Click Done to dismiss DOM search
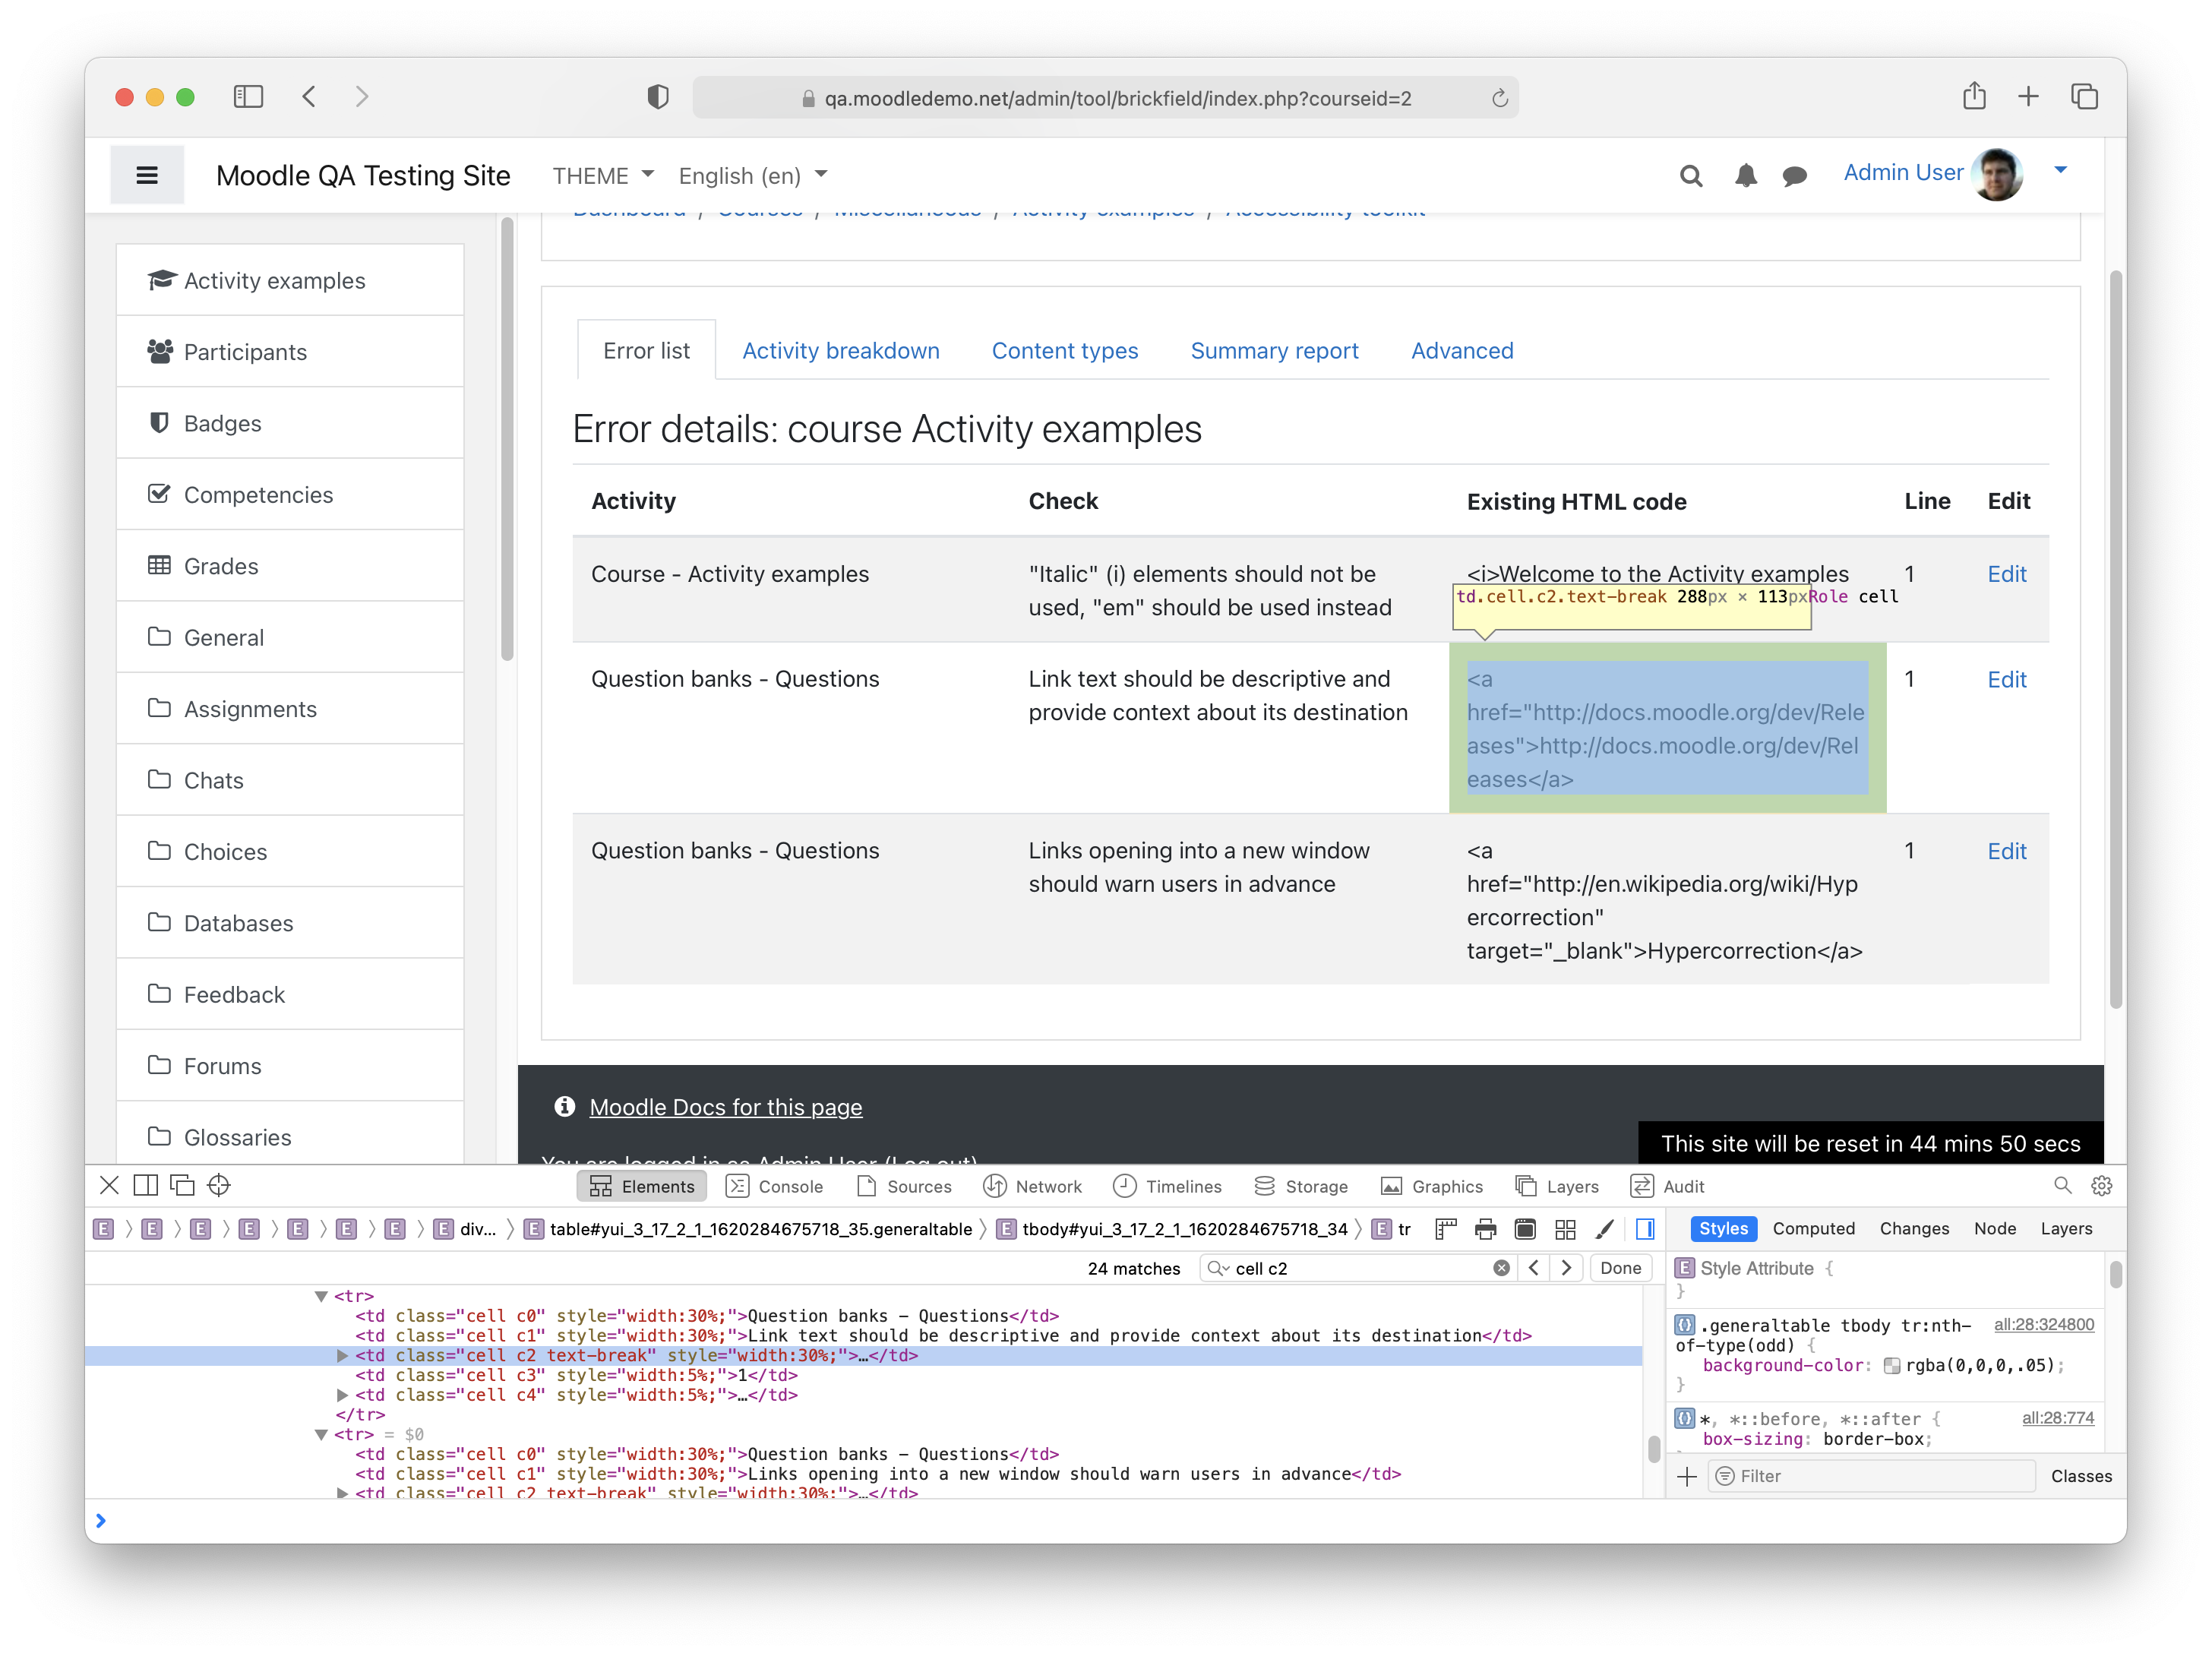Viewport: 2212px width, 1656px height. [x=1621, y=1268]
